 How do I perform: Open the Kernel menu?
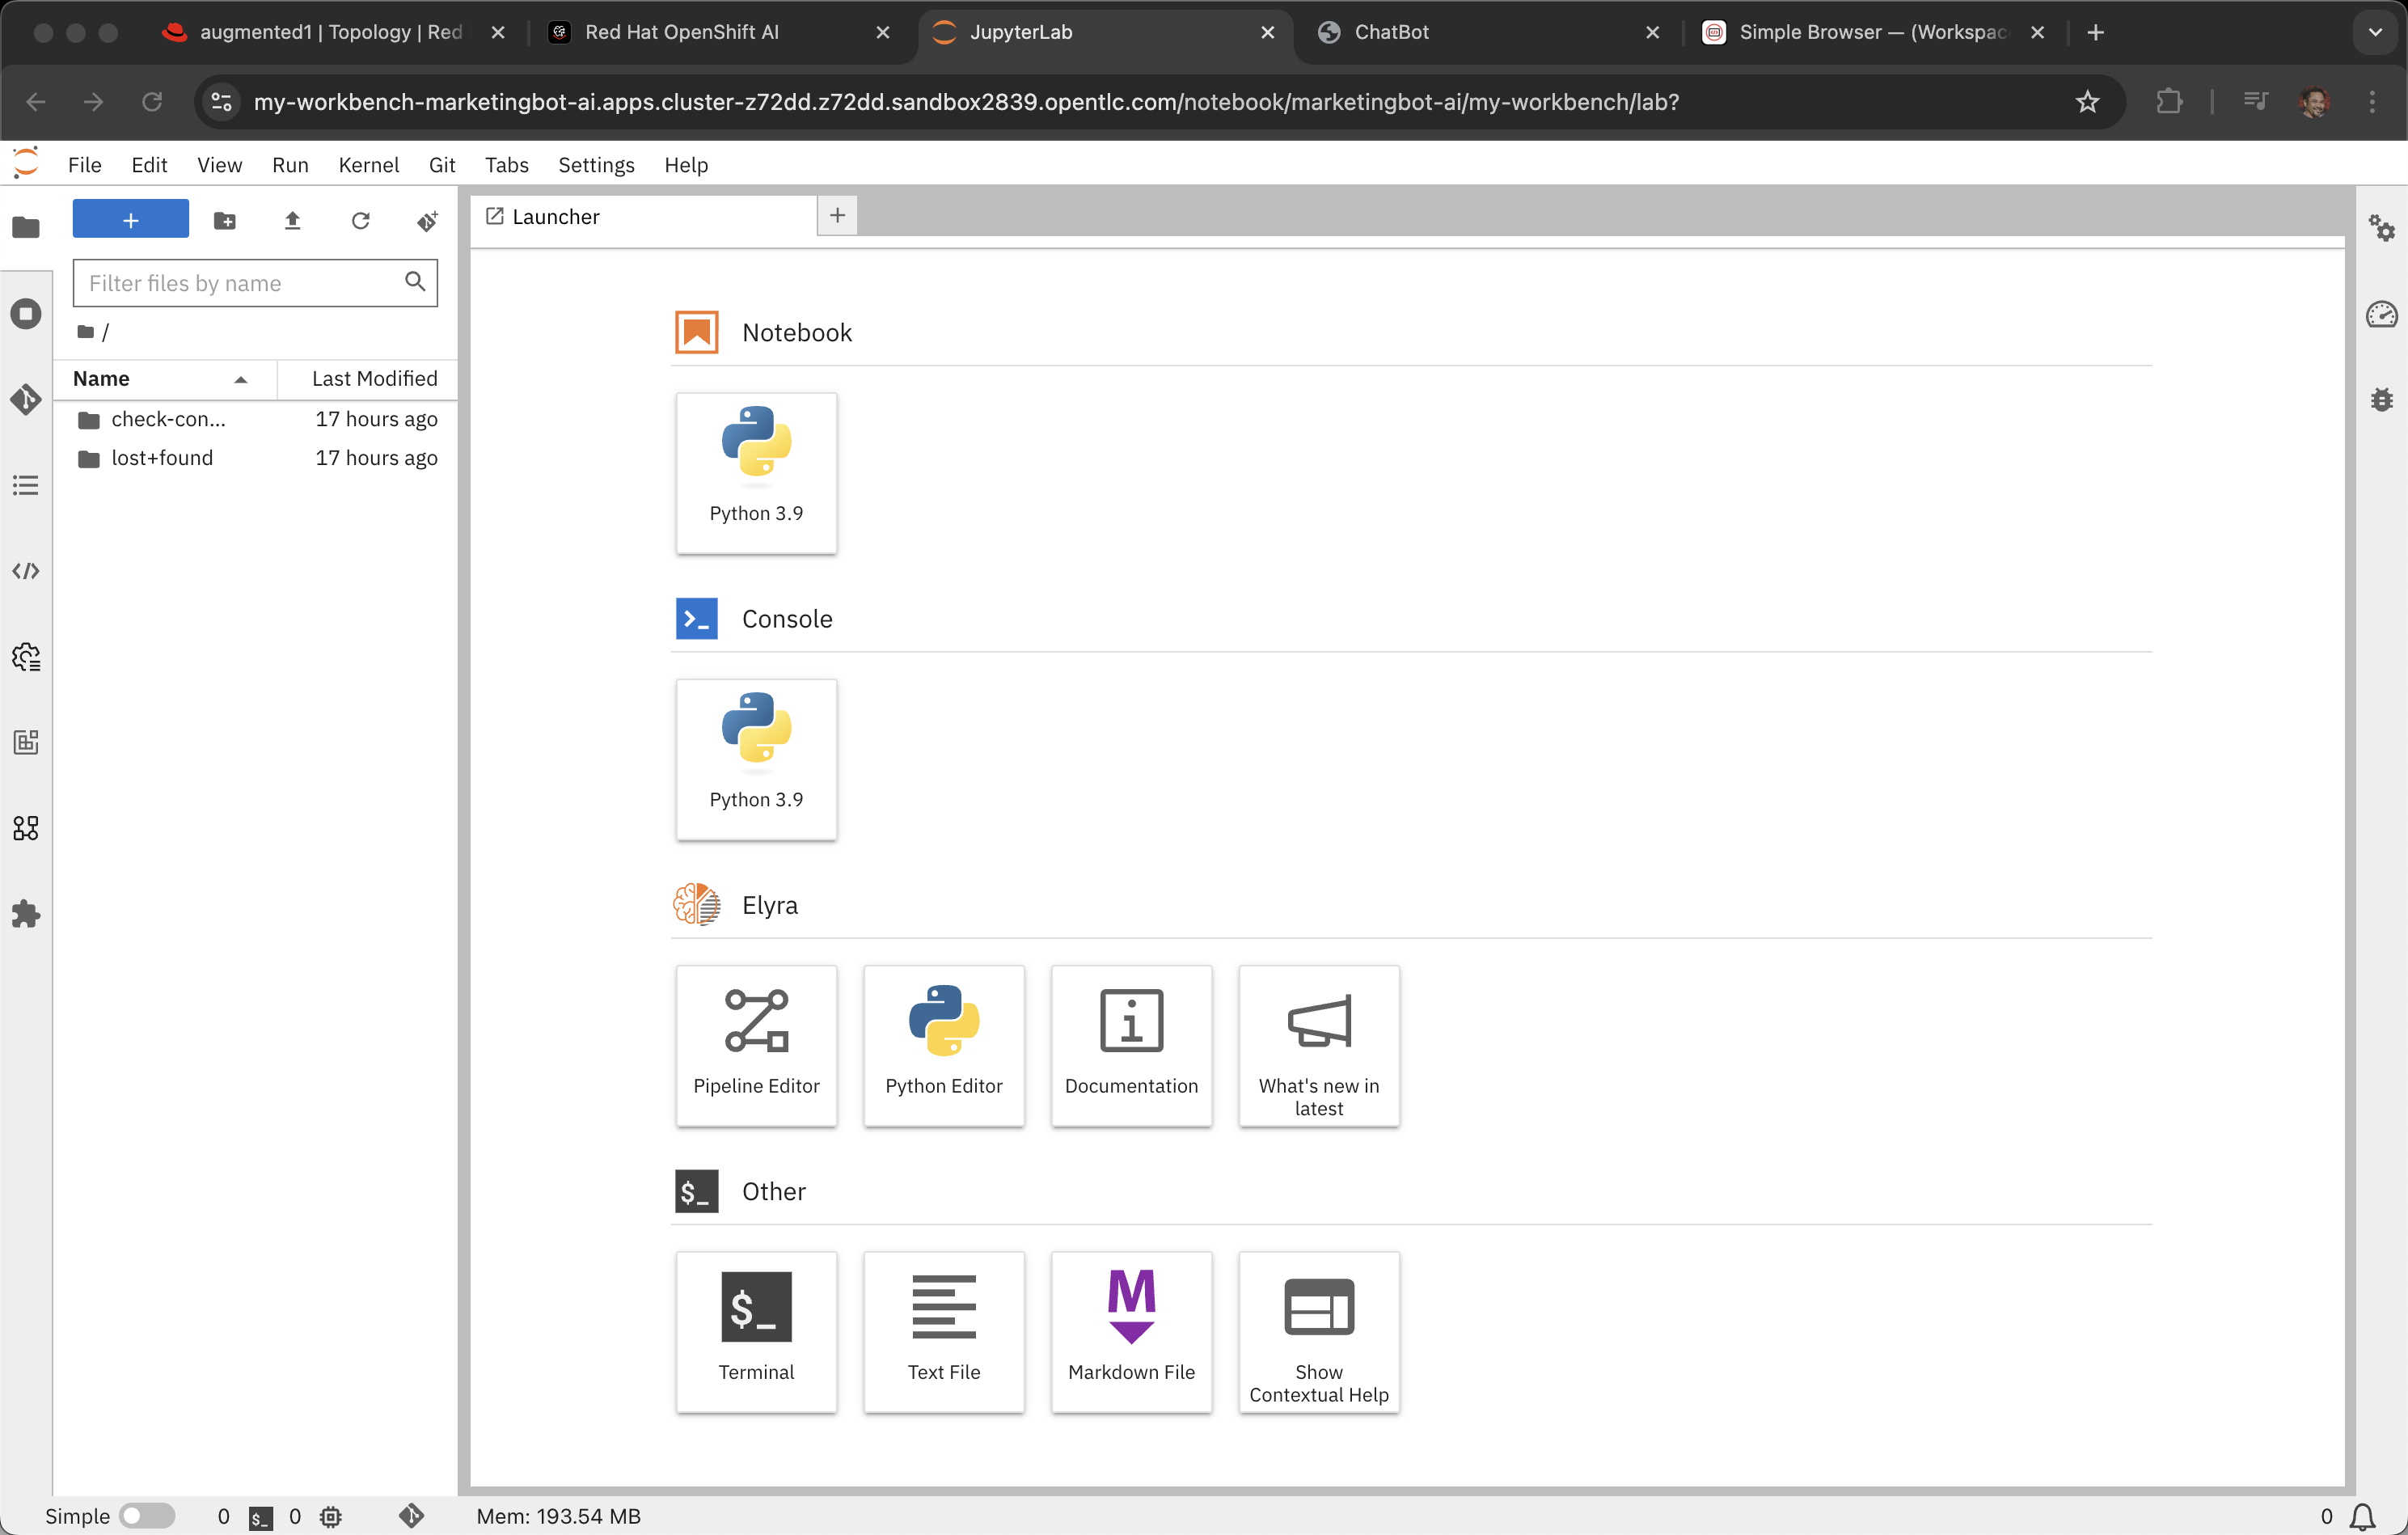368,165
